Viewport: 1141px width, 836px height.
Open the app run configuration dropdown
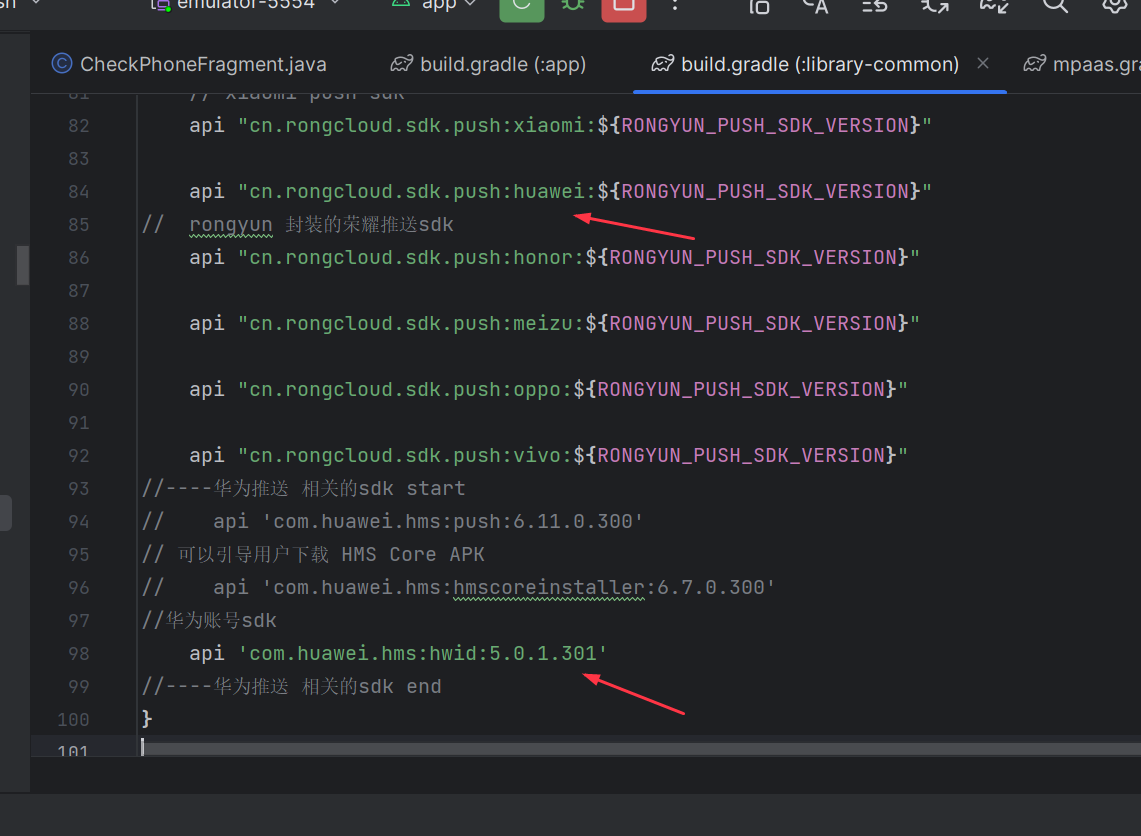pos(434,4)
